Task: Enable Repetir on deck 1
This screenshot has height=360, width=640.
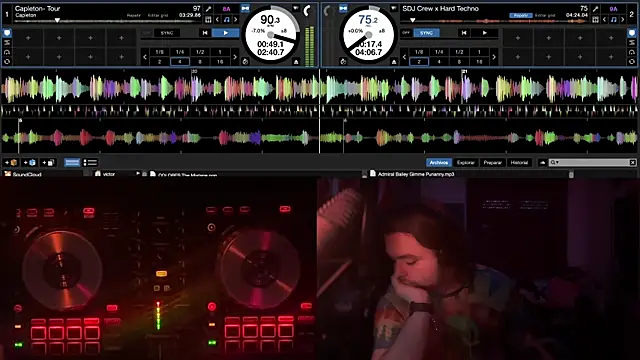Action: (134, 15)
